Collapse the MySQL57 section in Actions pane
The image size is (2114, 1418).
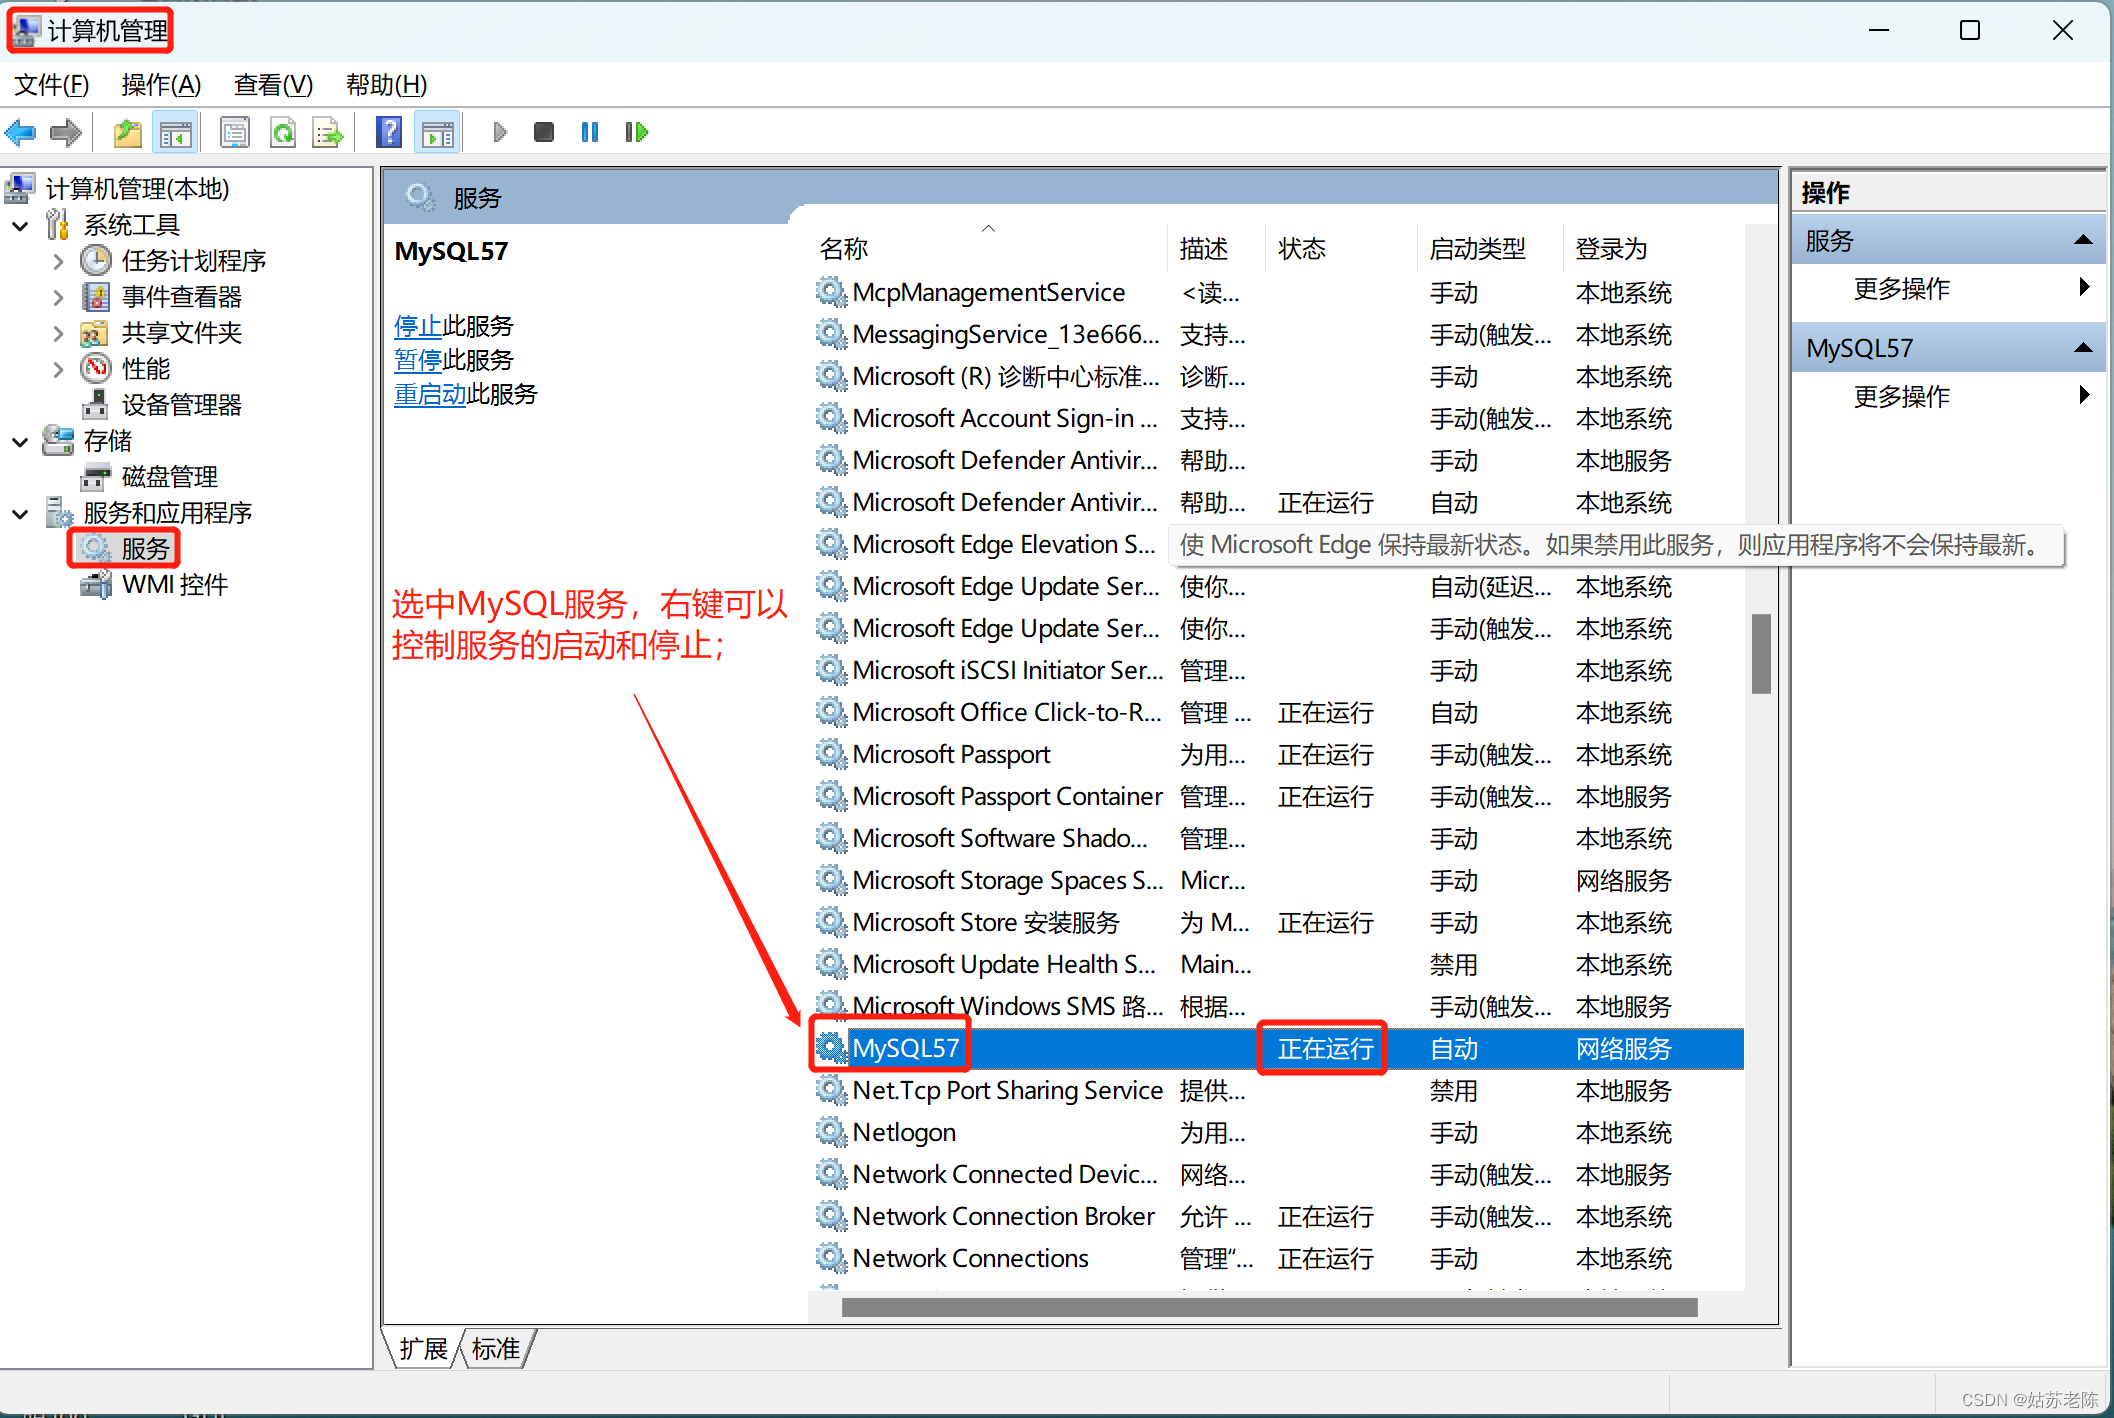click(x=2084, y=348)
